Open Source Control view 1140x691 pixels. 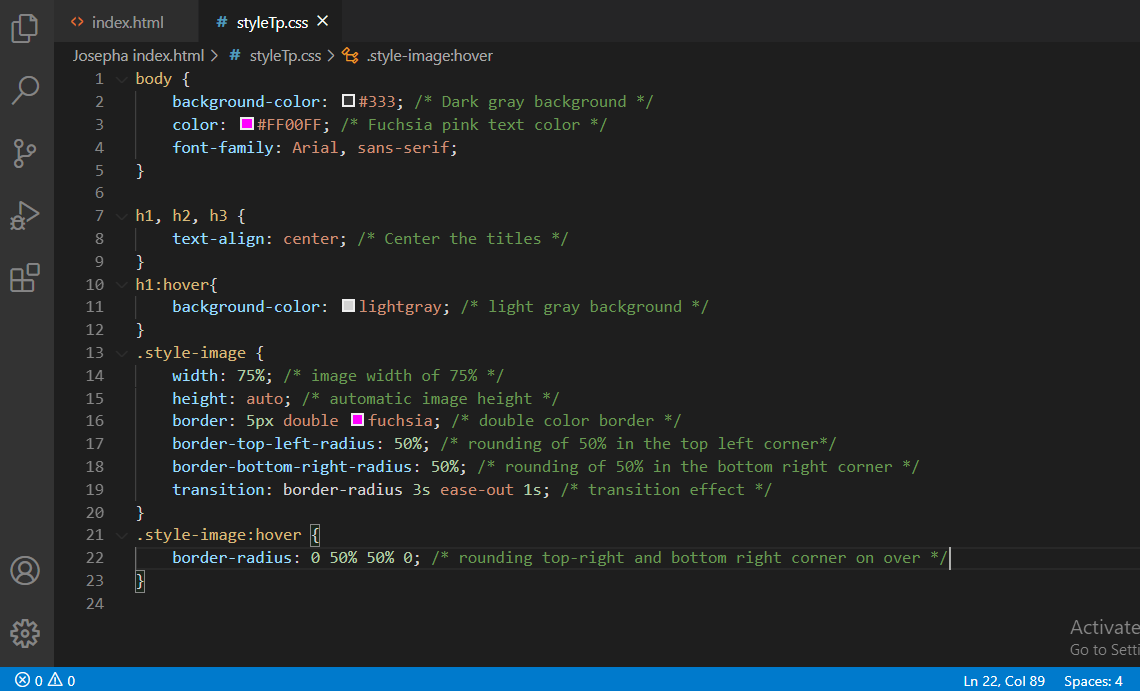[x=25, y=153]
